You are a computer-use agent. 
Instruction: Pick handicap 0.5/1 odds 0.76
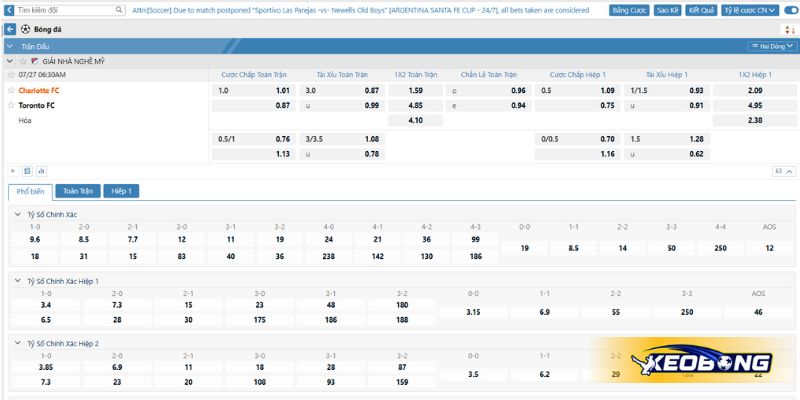coord(254,139)
